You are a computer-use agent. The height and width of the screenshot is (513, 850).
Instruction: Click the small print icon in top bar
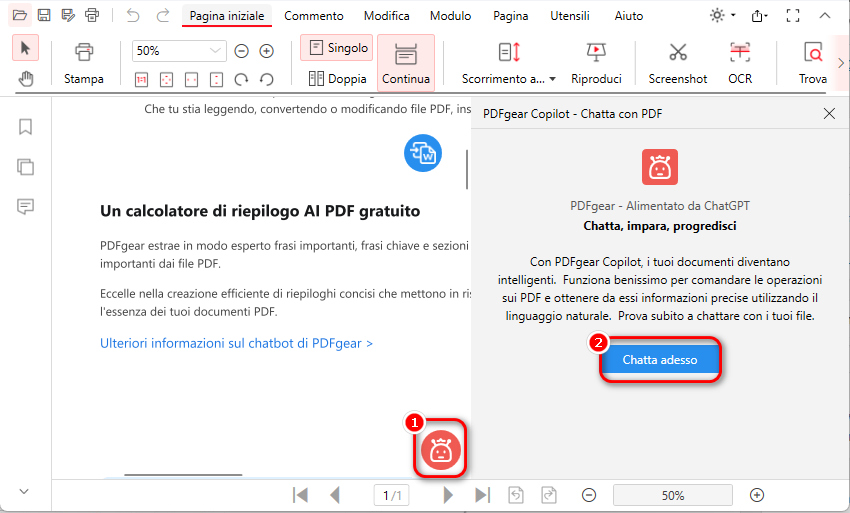(x=92, y=15)
